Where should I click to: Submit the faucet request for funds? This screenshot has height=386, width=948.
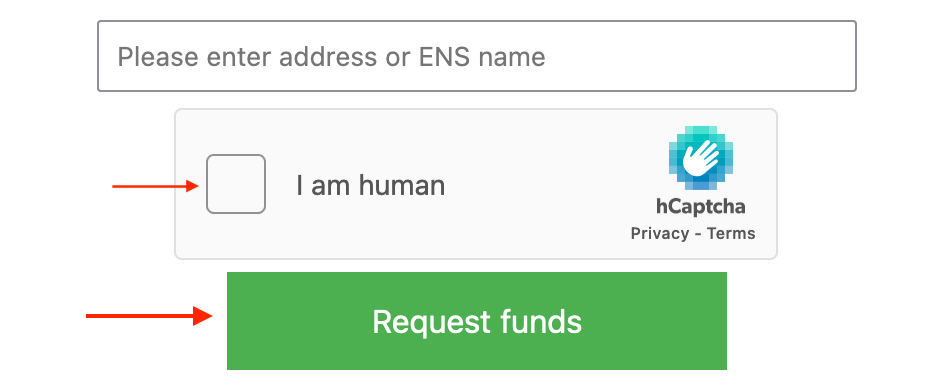[x=476, y=321]
